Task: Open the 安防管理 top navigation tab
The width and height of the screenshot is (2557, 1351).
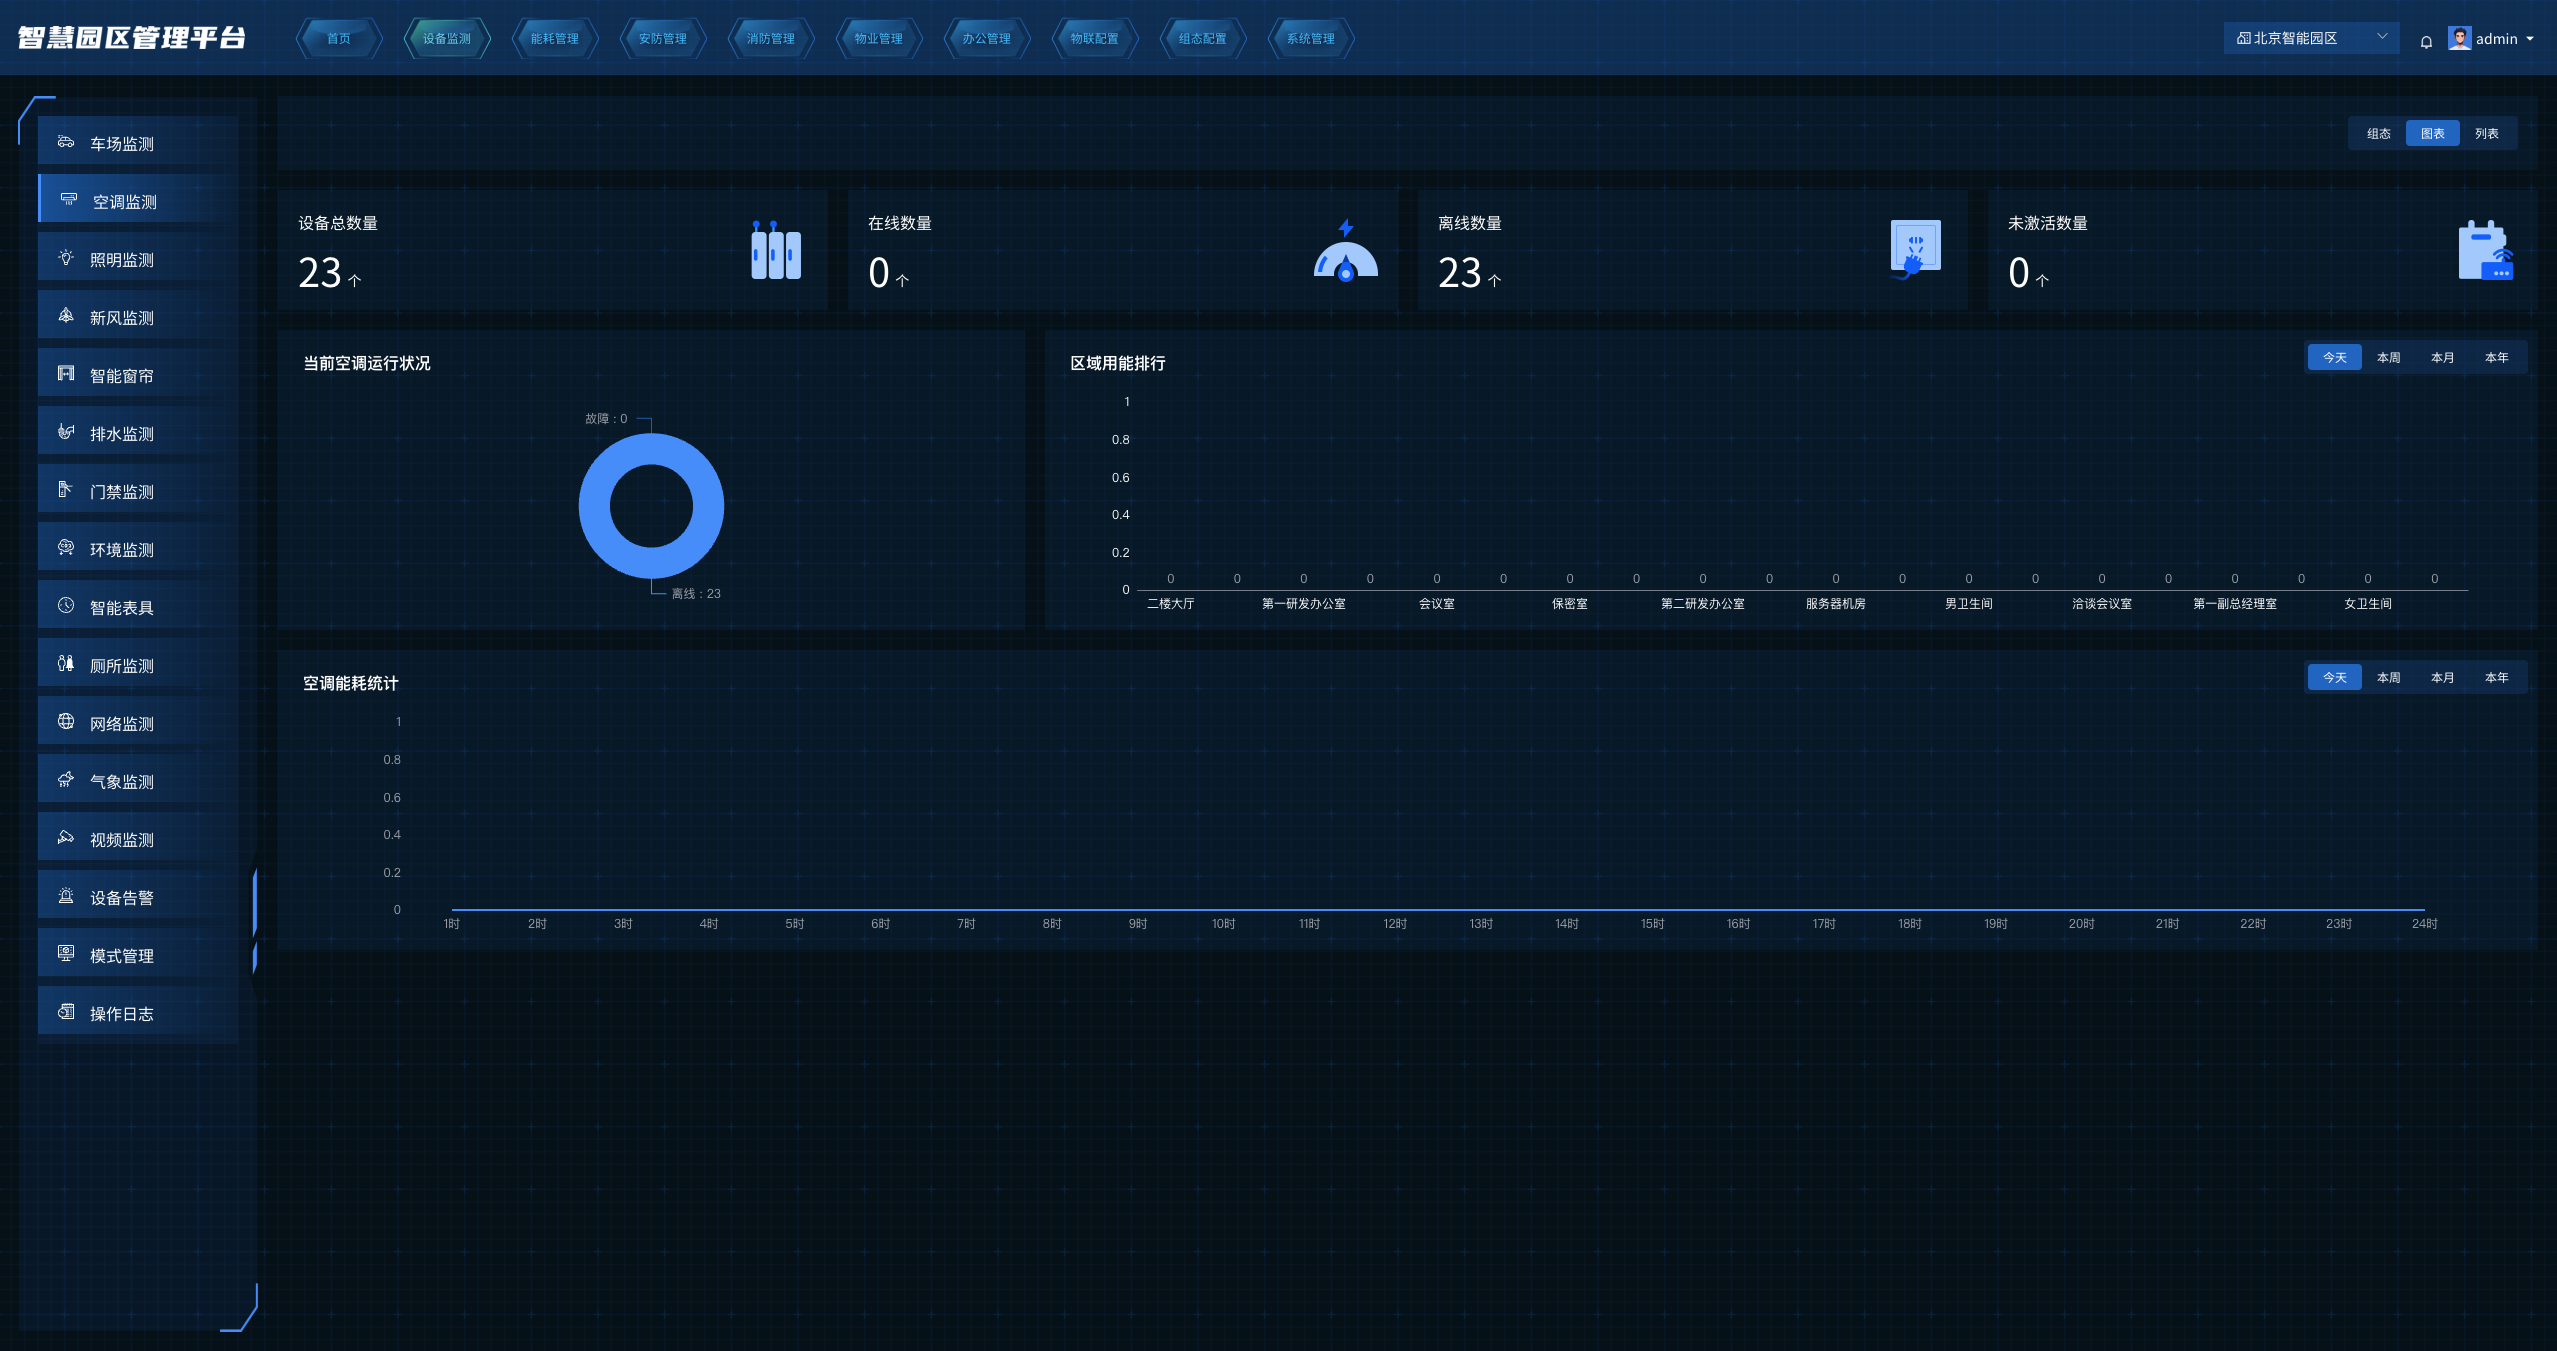Action: tap(662, 38)
